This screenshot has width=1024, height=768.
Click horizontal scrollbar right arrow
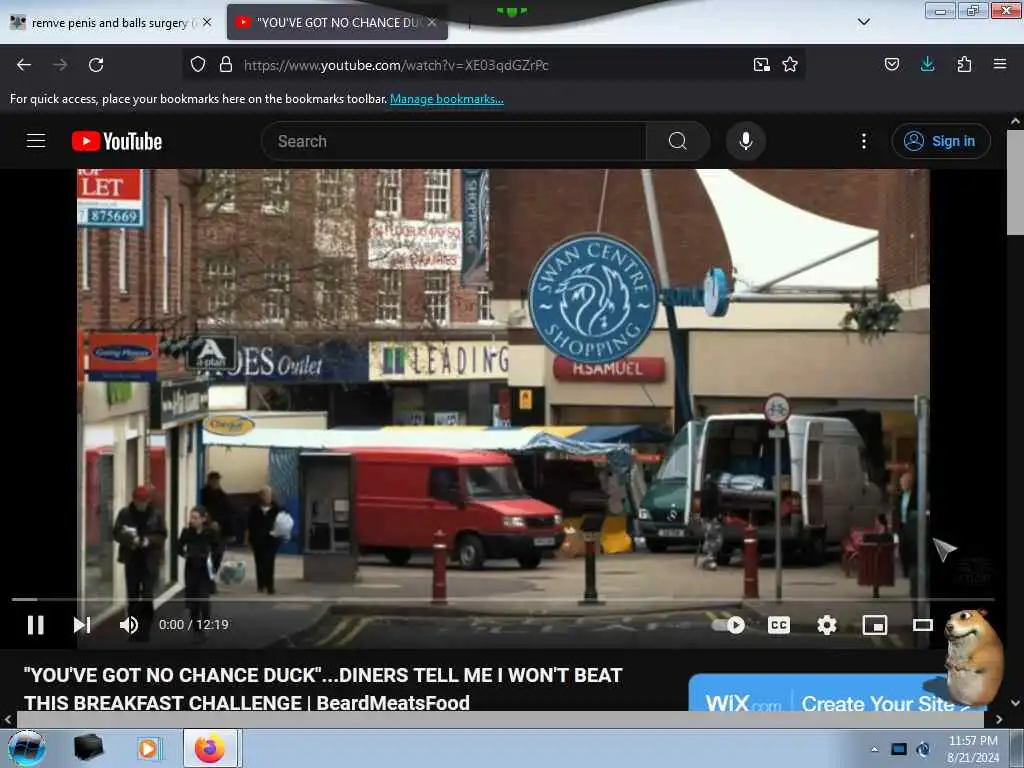tap(999, 720)
